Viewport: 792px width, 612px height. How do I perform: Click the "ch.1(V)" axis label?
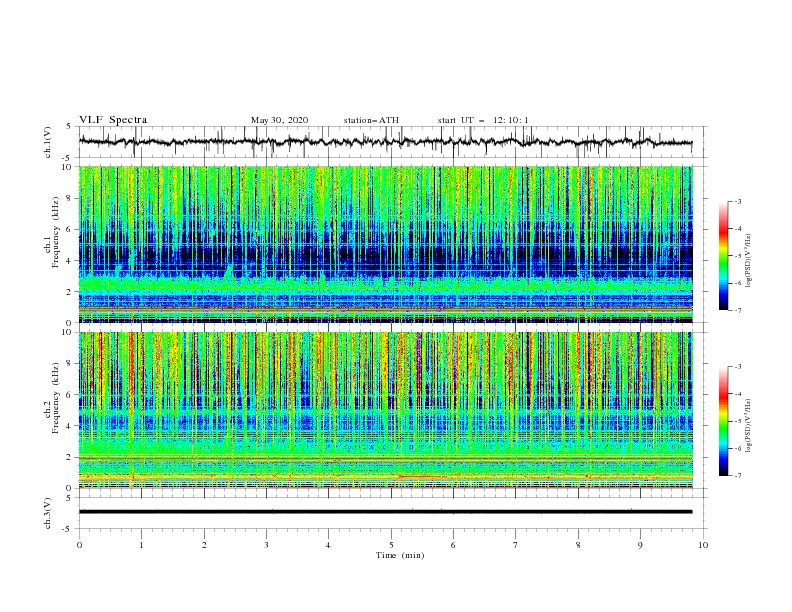48,142
